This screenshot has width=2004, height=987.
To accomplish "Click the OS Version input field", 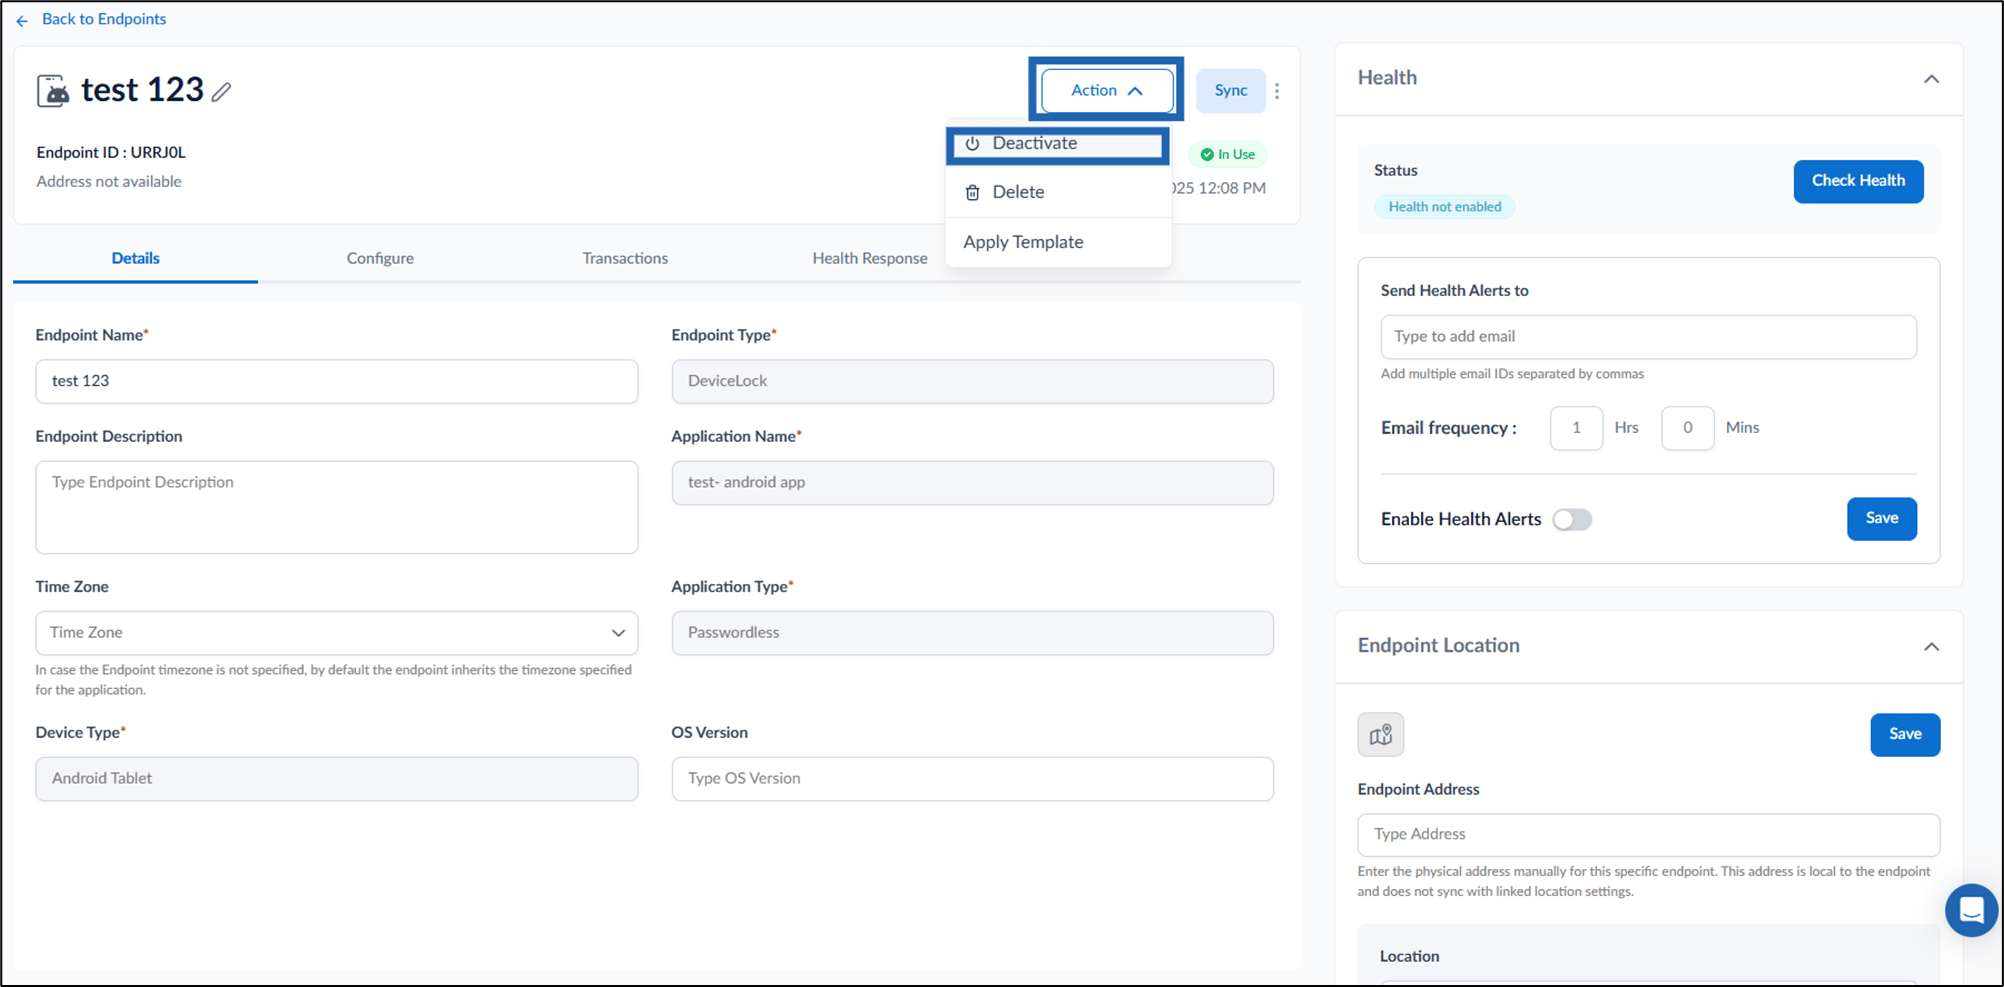I will coord(972,778).
